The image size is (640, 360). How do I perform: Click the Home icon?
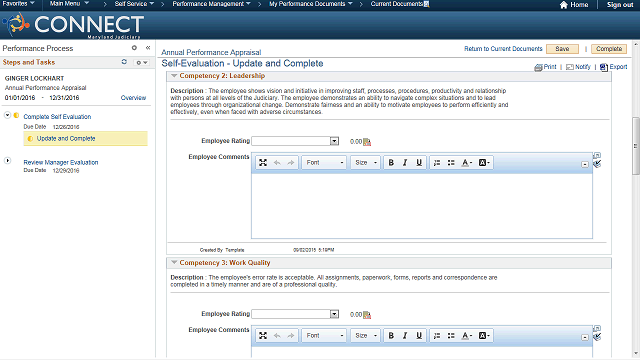(564, 5)
